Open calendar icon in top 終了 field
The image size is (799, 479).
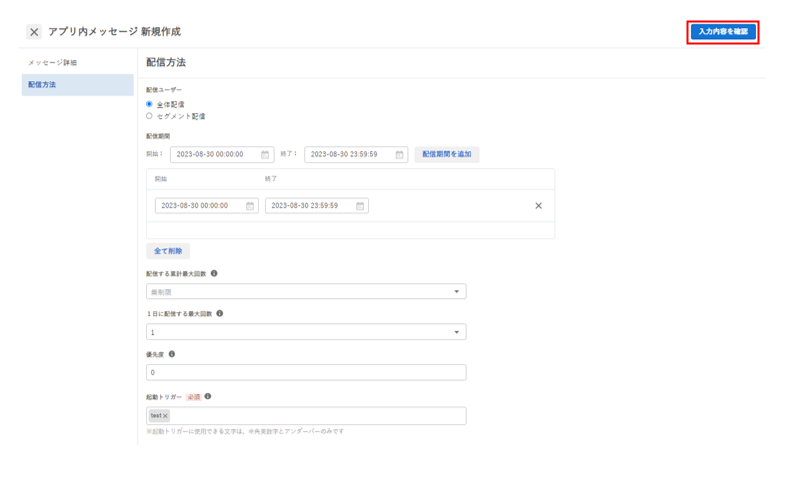pos(400,154)
